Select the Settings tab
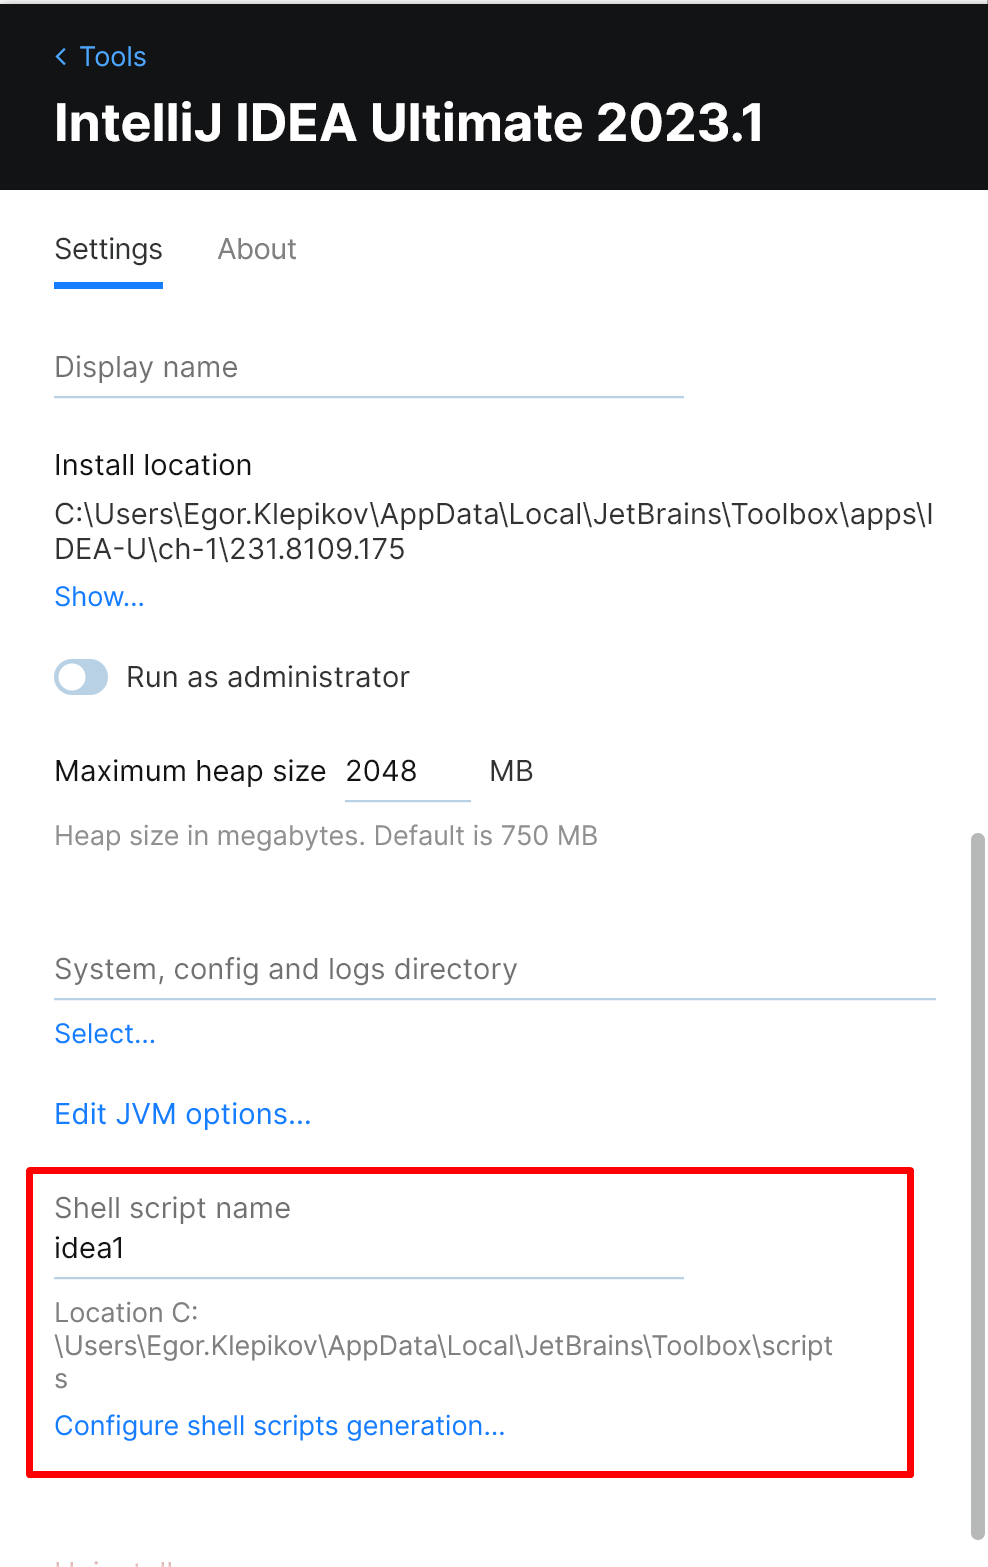 108,249
